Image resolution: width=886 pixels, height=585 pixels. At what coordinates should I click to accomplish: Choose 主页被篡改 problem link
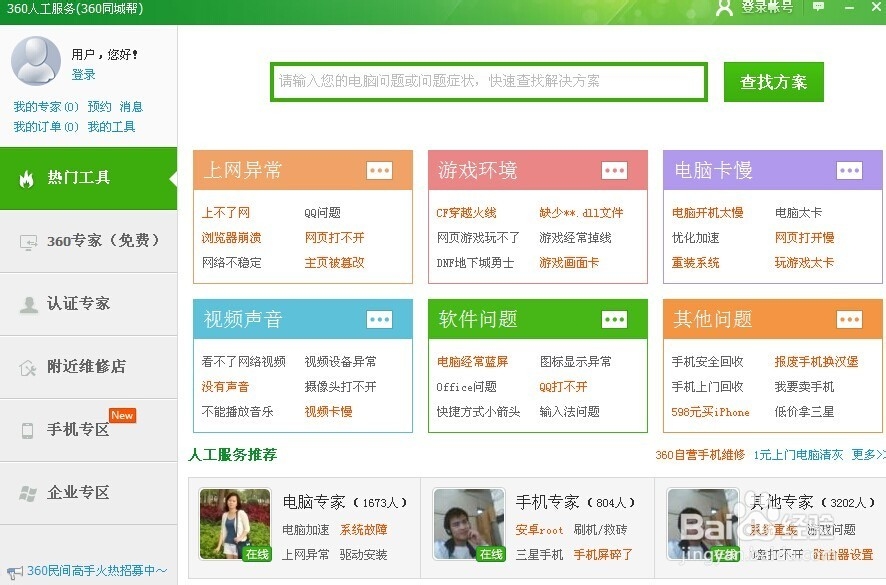[x=335, y=262]
